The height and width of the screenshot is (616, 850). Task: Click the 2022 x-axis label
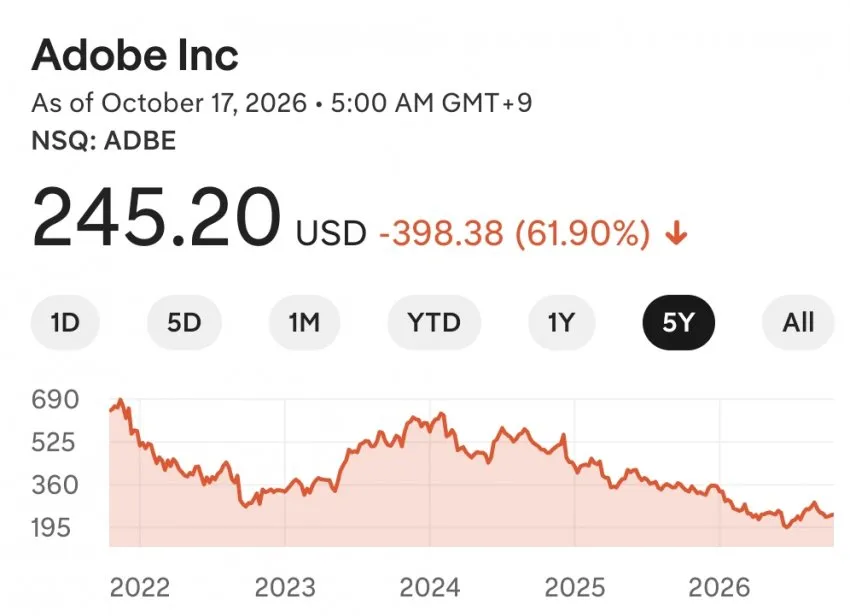(x=139, y=587)
